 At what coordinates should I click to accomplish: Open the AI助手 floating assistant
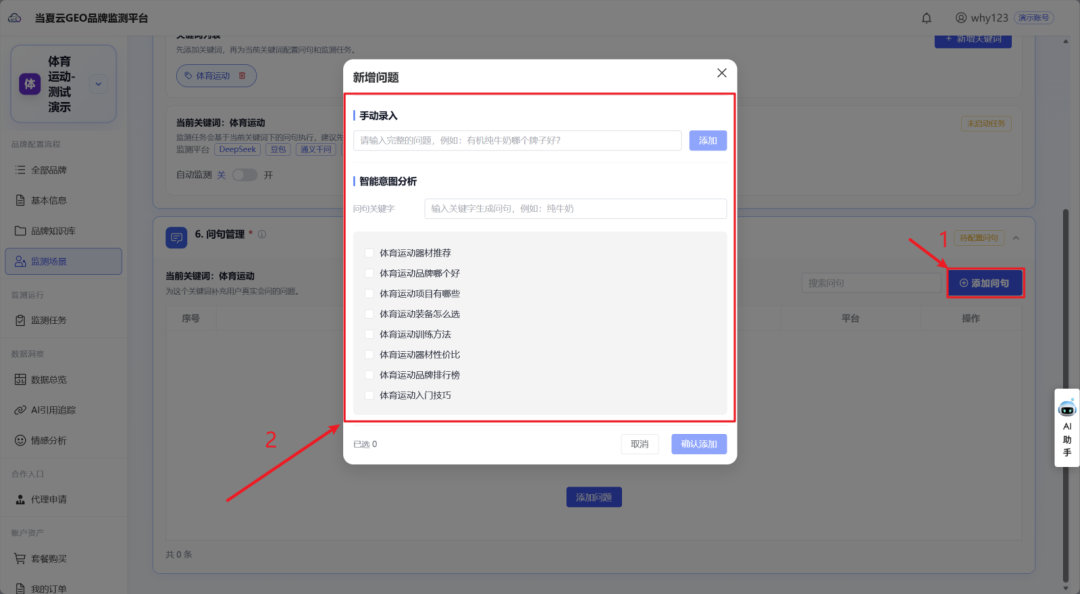(1066, 428)
